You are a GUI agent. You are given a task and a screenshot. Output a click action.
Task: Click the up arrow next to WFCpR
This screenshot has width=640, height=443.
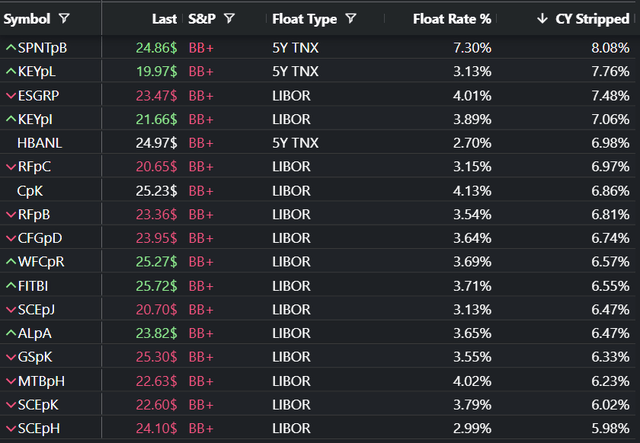click(x=11, y=262)
